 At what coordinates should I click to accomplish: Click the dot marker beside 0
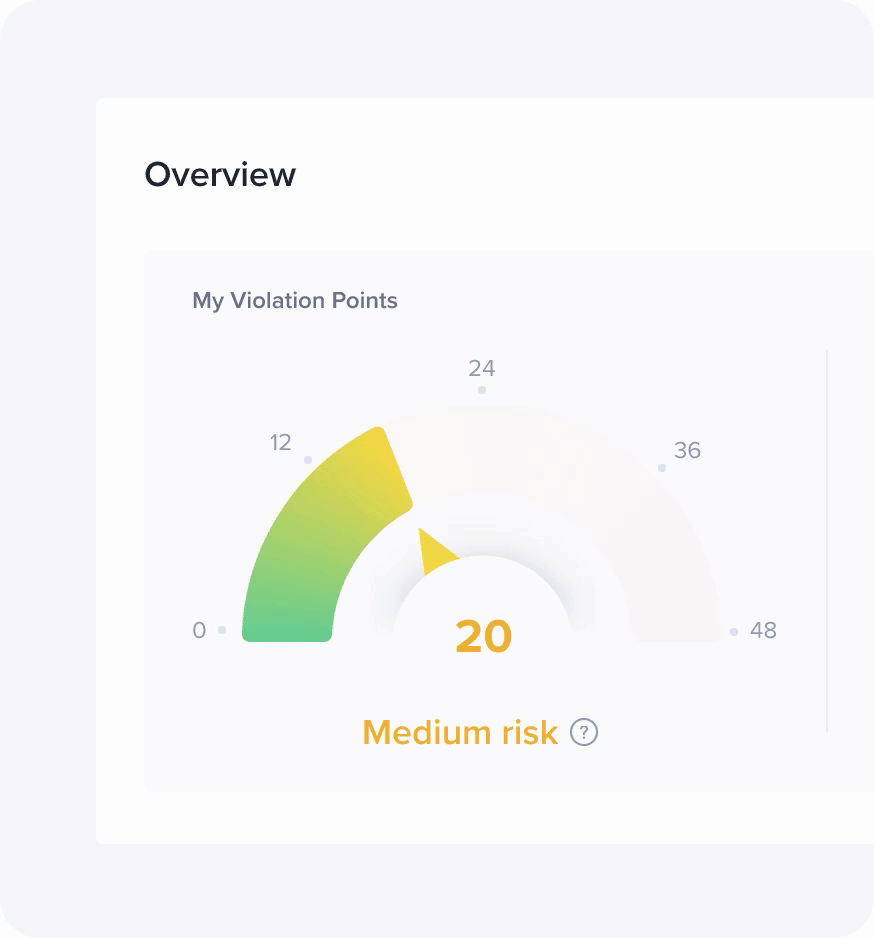(222, 630)
